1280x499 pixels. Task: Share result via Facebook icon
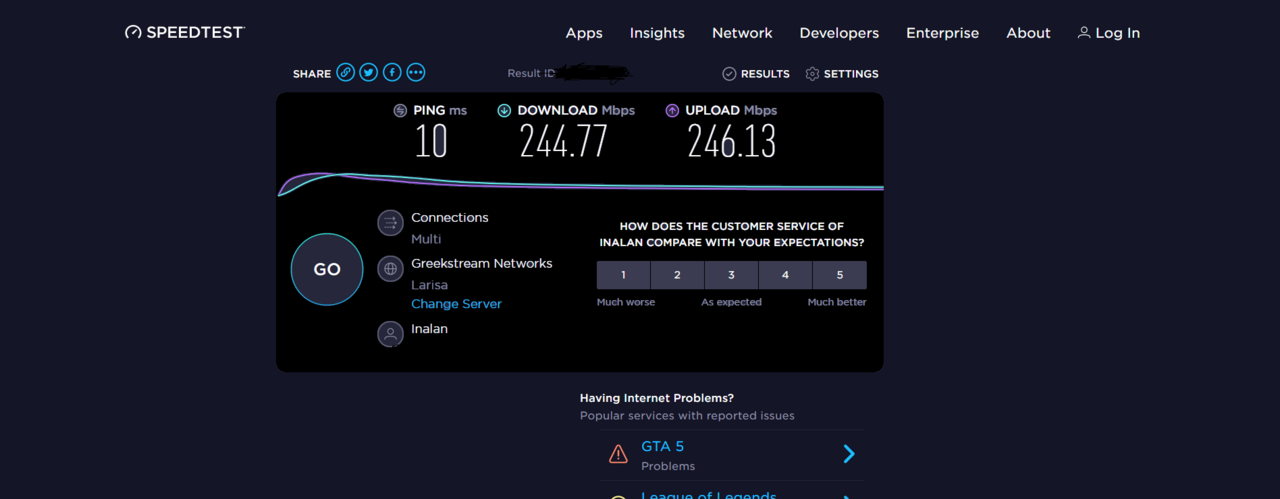392,72
